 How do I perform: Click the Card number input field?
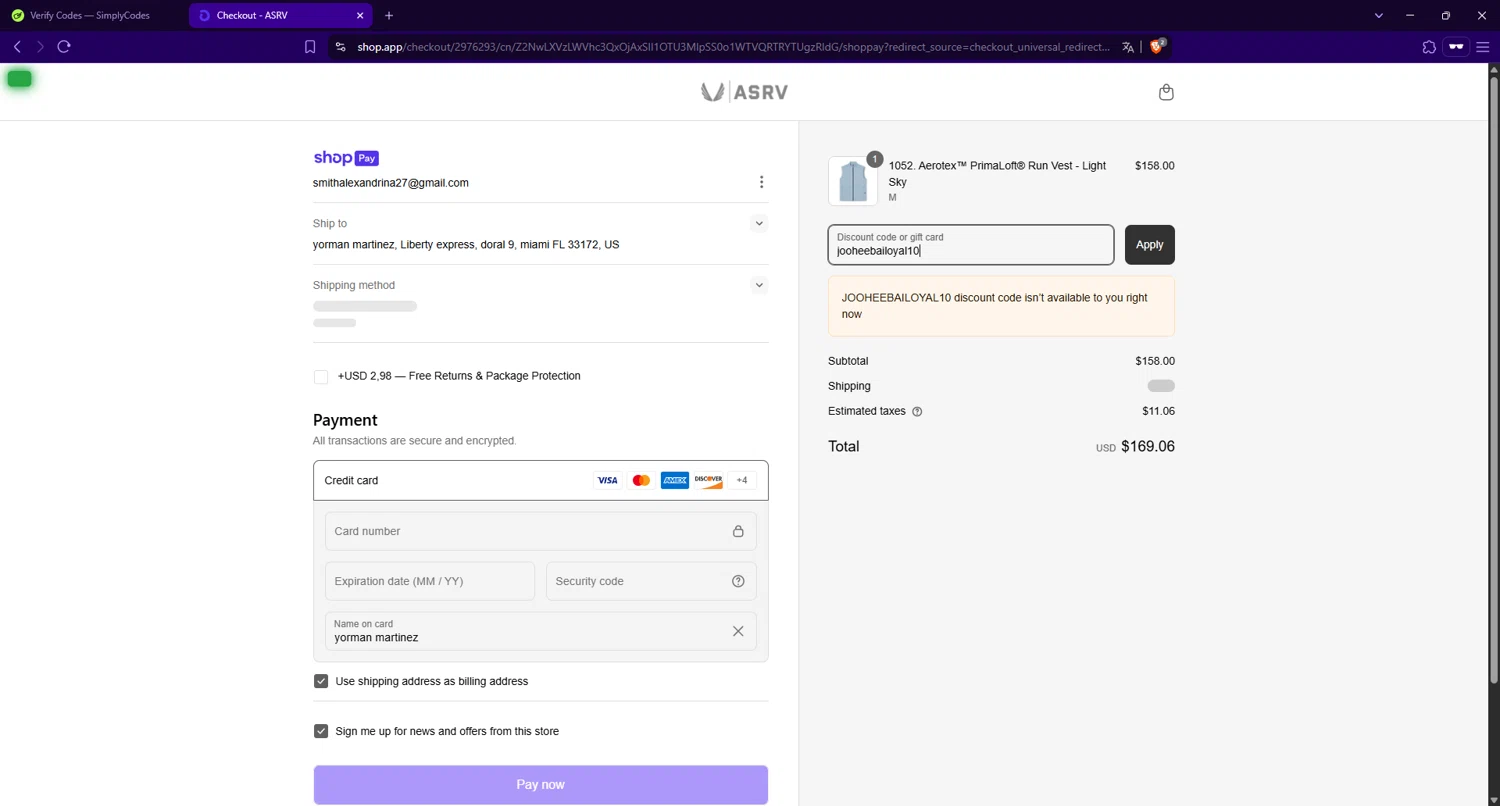point(541,531)
